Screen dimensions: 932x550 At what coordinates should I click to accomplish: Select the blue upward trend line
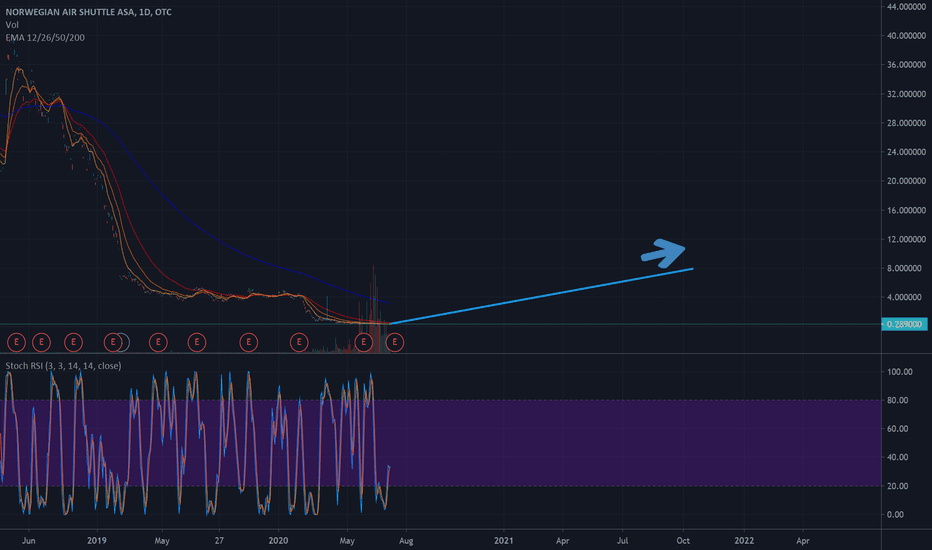click(x=541, y=296)
